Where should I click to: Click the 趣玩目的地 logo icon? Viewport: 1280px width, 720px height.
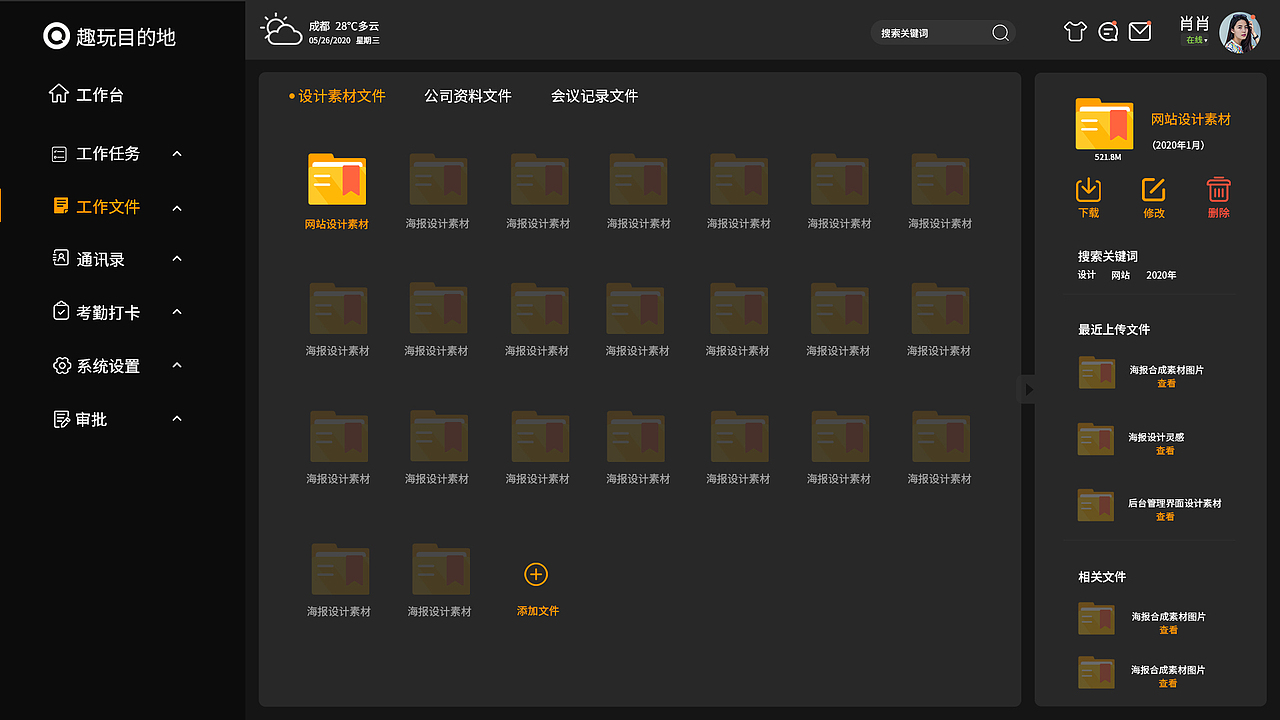tap(57, 36)
